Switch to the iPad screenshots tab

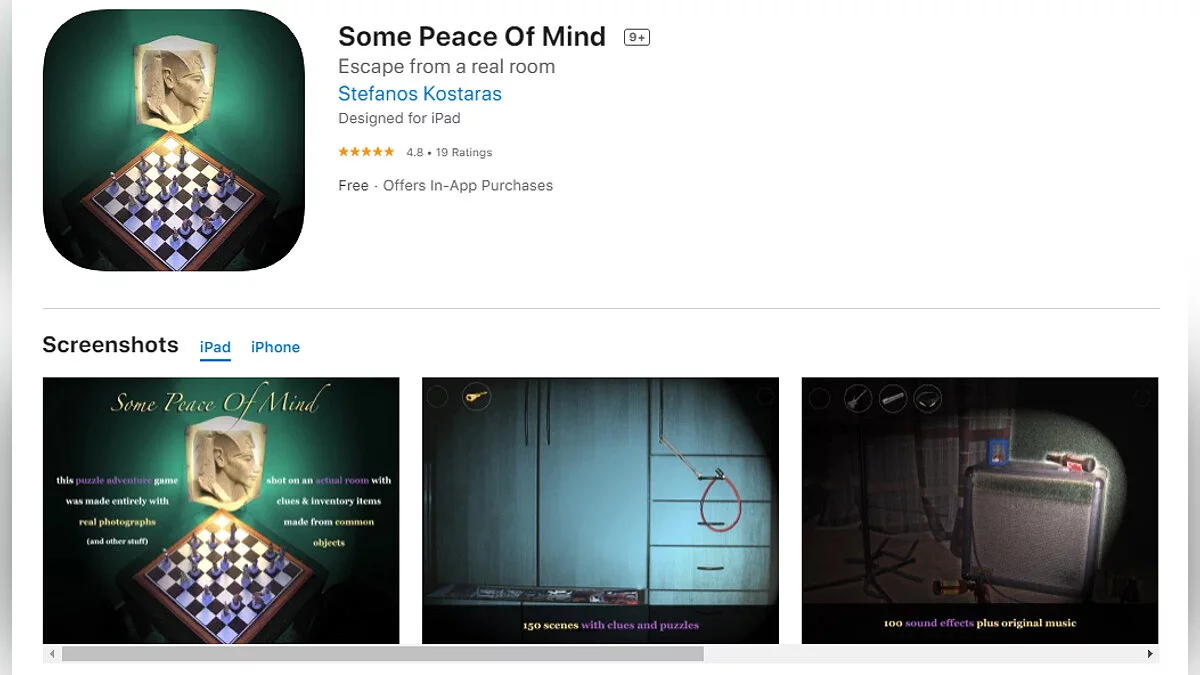(215, 347)
